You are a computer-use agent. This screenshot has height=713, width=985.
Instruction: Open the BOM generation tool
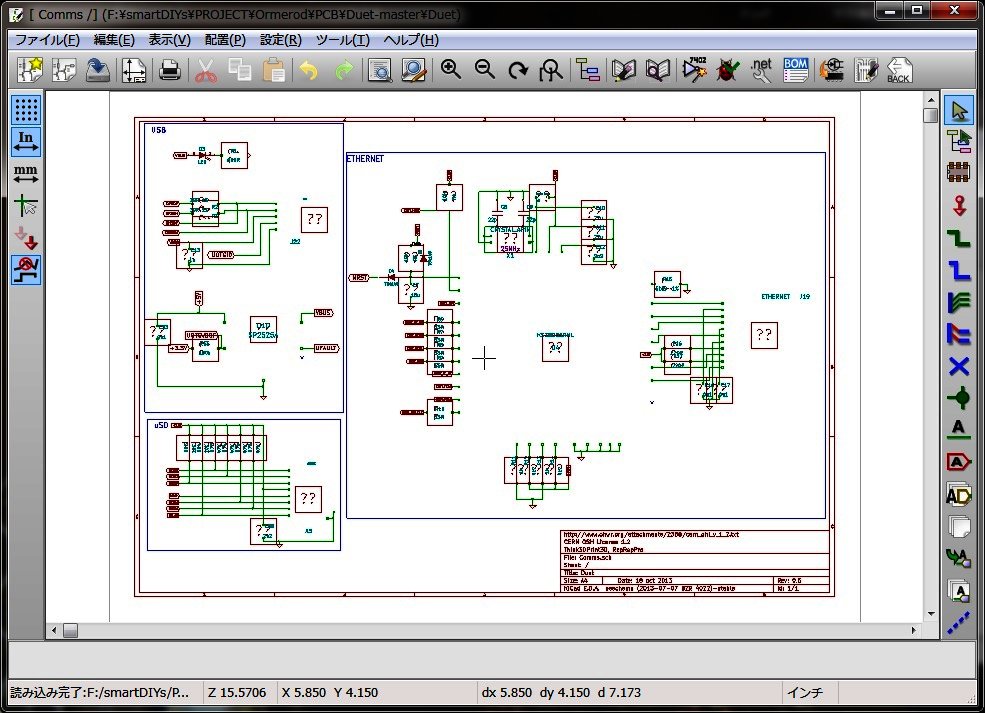tap(795, 70)
